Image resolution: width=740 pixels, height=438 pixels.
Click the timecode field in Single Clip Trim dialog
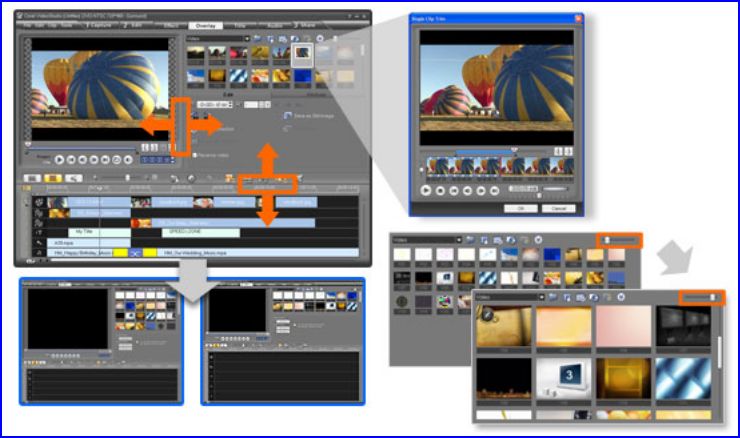click(523, 189)
